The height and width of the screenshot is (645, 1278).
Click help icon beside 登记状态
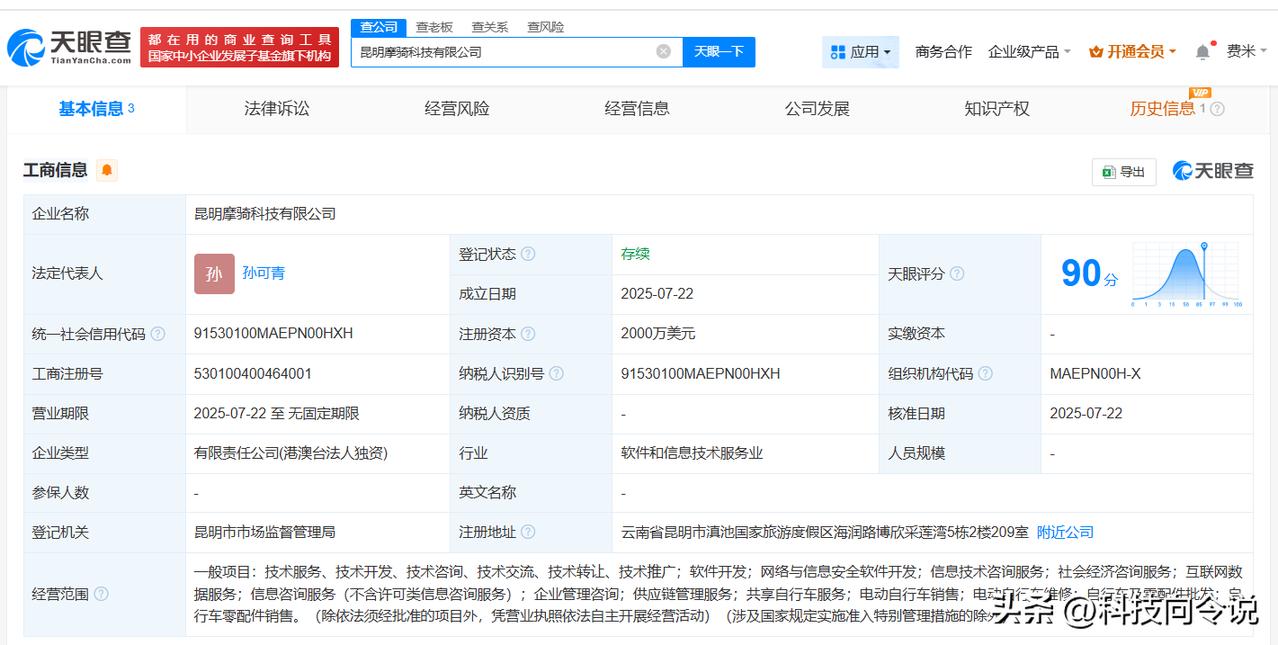(528, 254)
